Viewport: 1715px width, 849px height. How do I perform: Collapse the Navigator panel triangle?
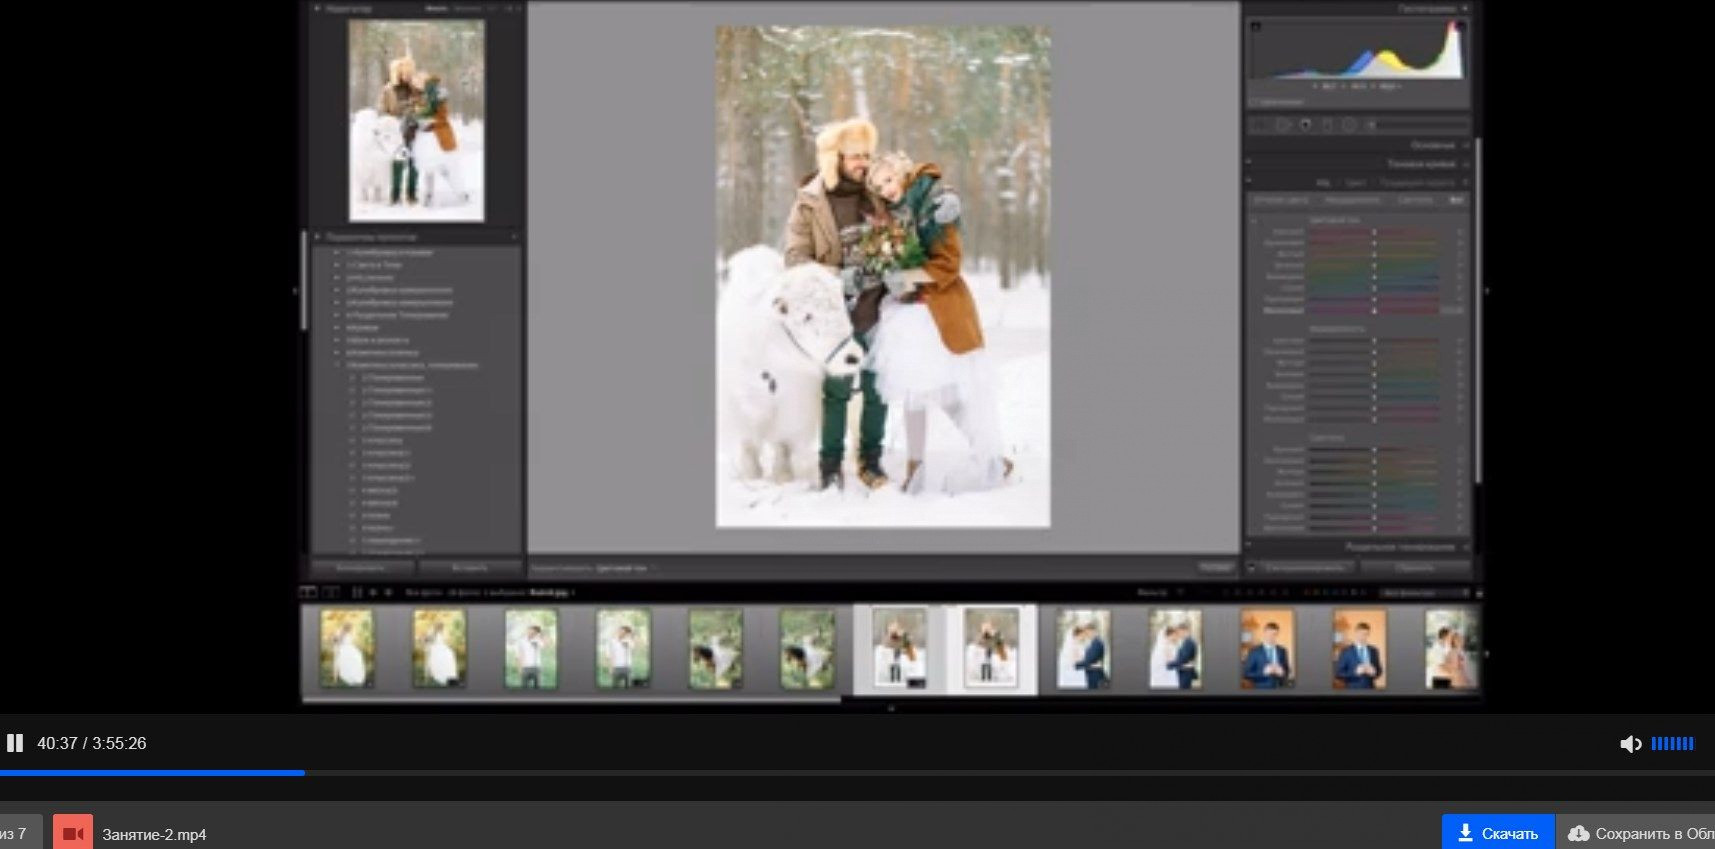[x=317, y=9]
